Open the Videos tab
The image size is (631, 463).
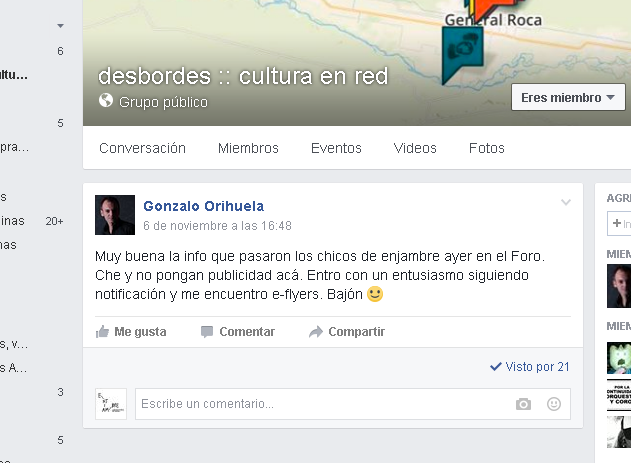(415, 148)
